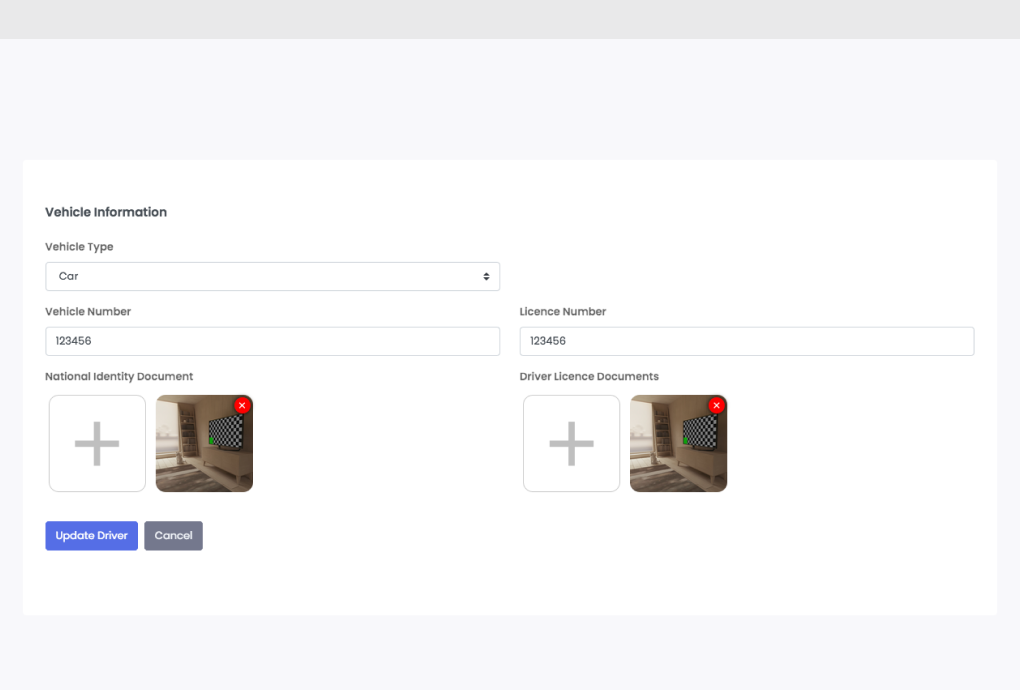The image size is (1021, 690).
Task: Add a Driver Licence Document with plus box
Action: tap(572, 443)
